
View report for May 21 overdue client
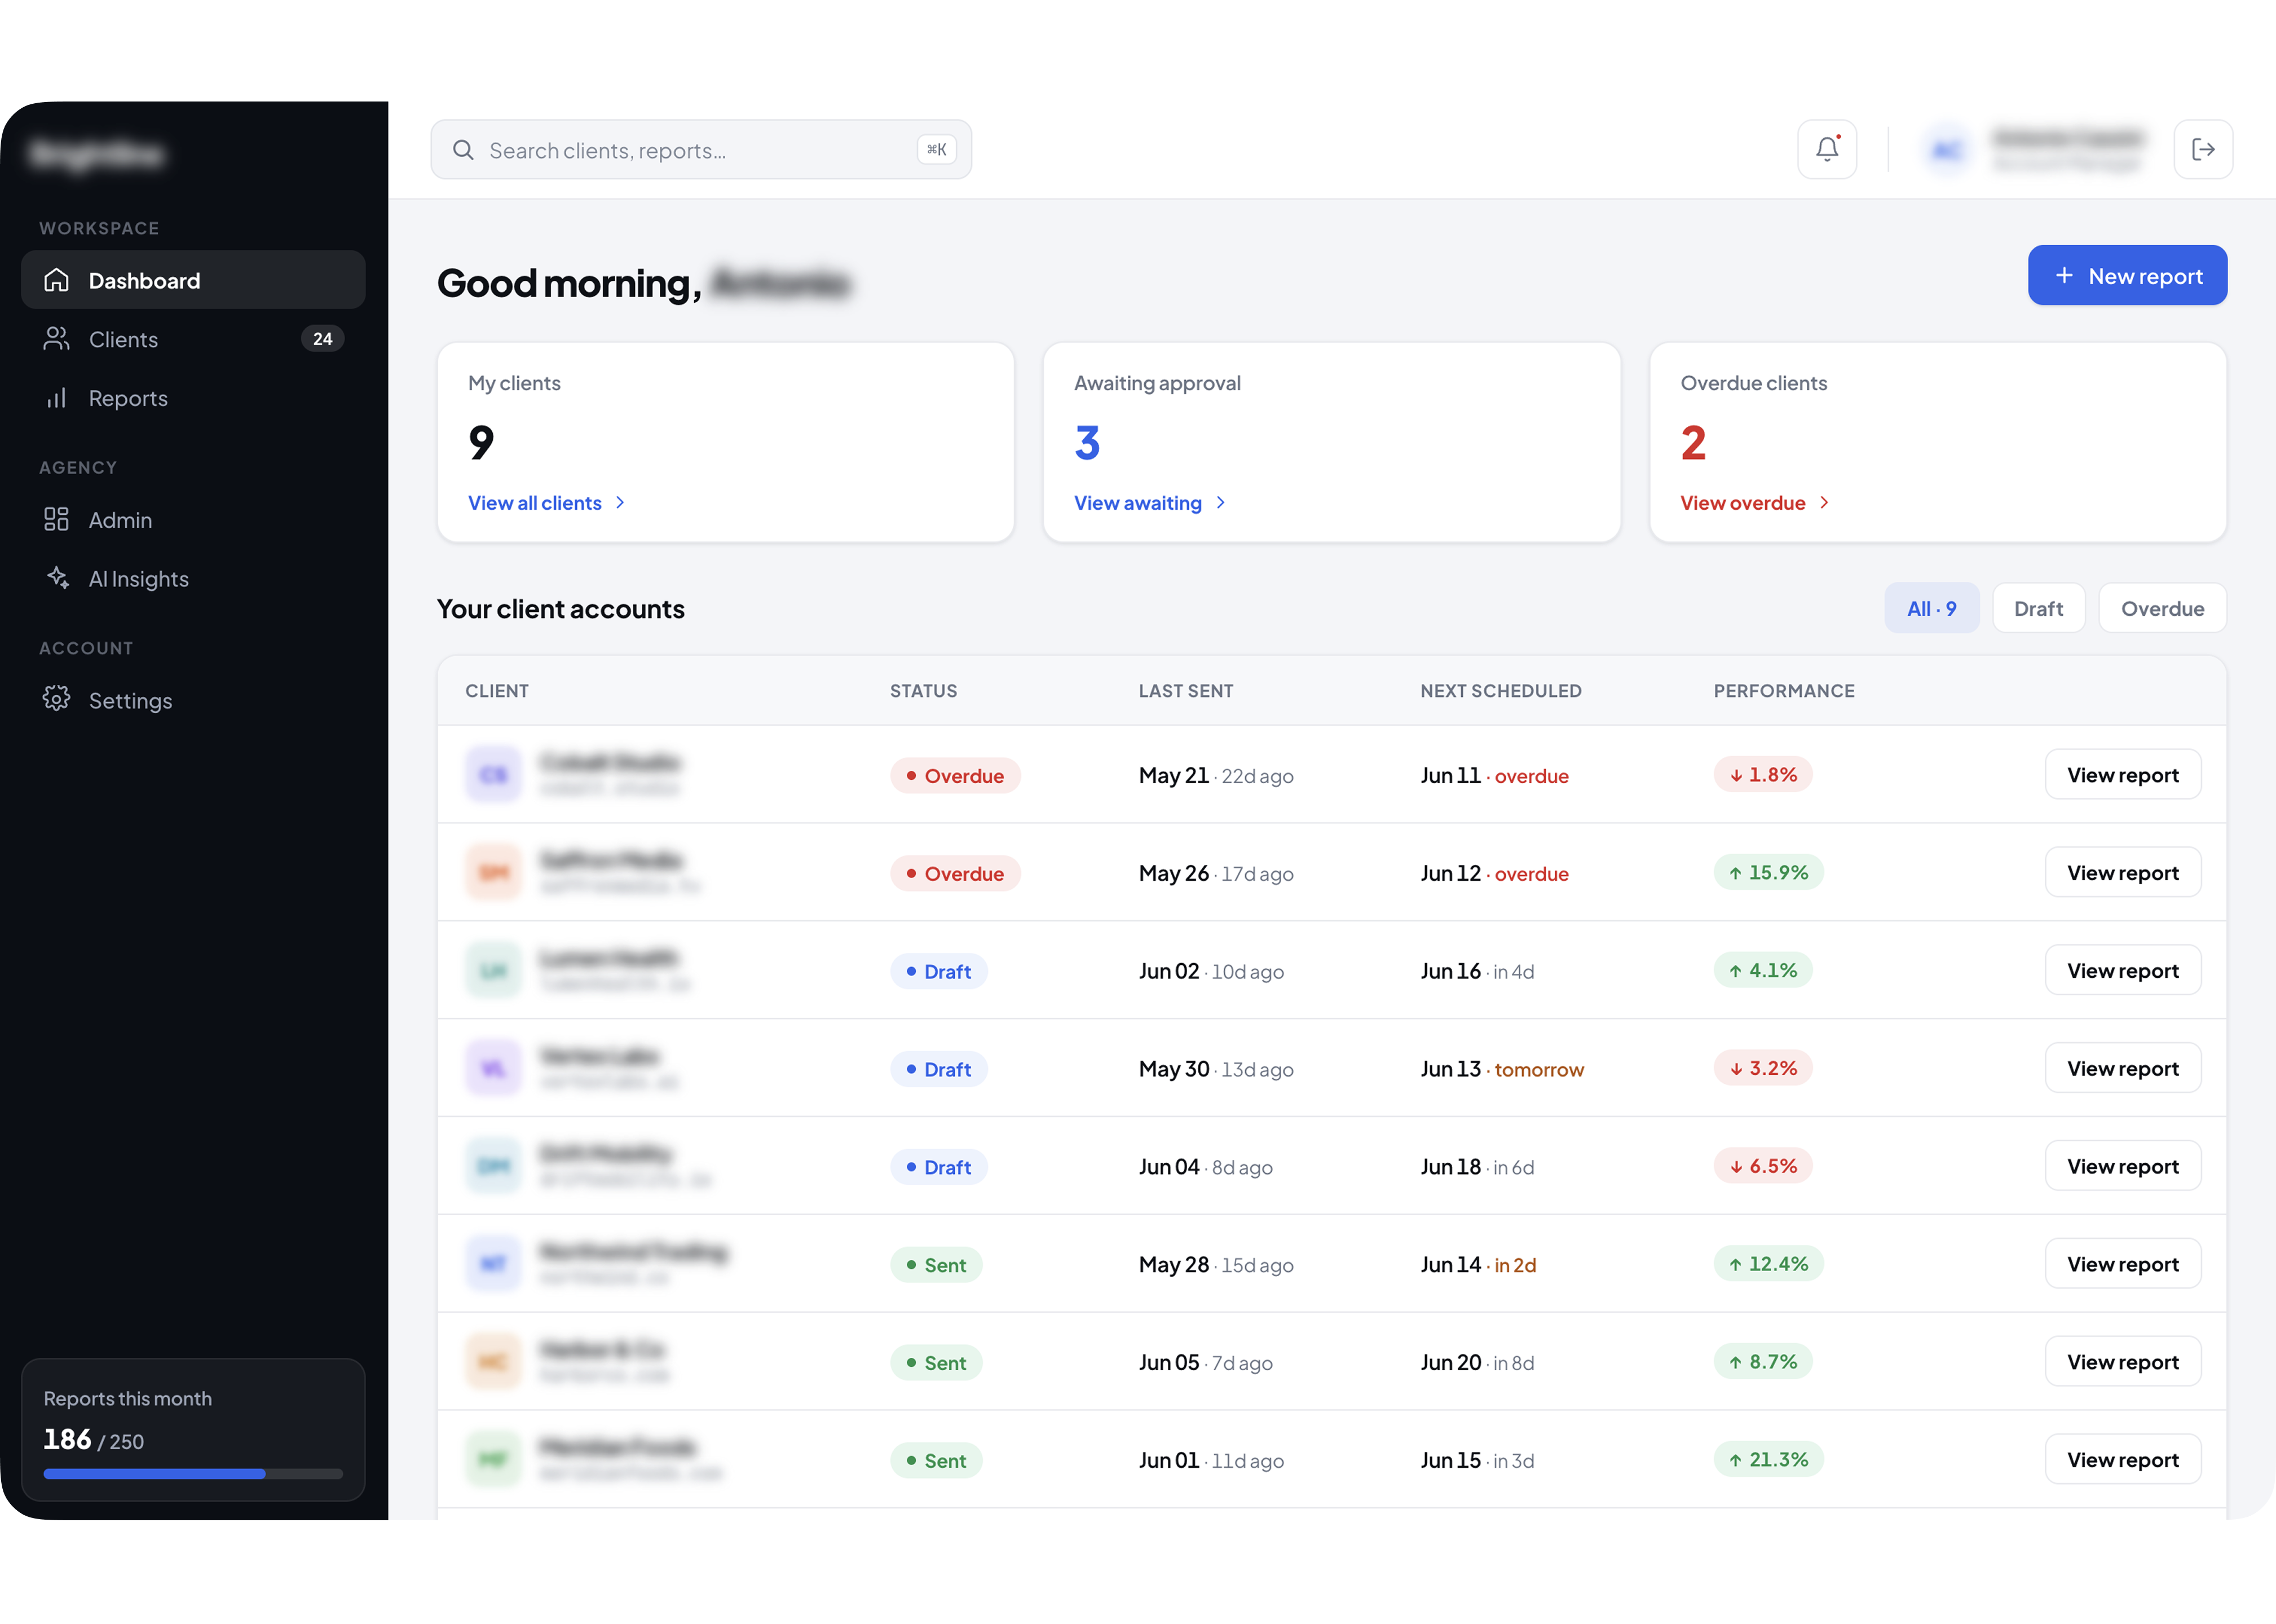coord(2122,775)
